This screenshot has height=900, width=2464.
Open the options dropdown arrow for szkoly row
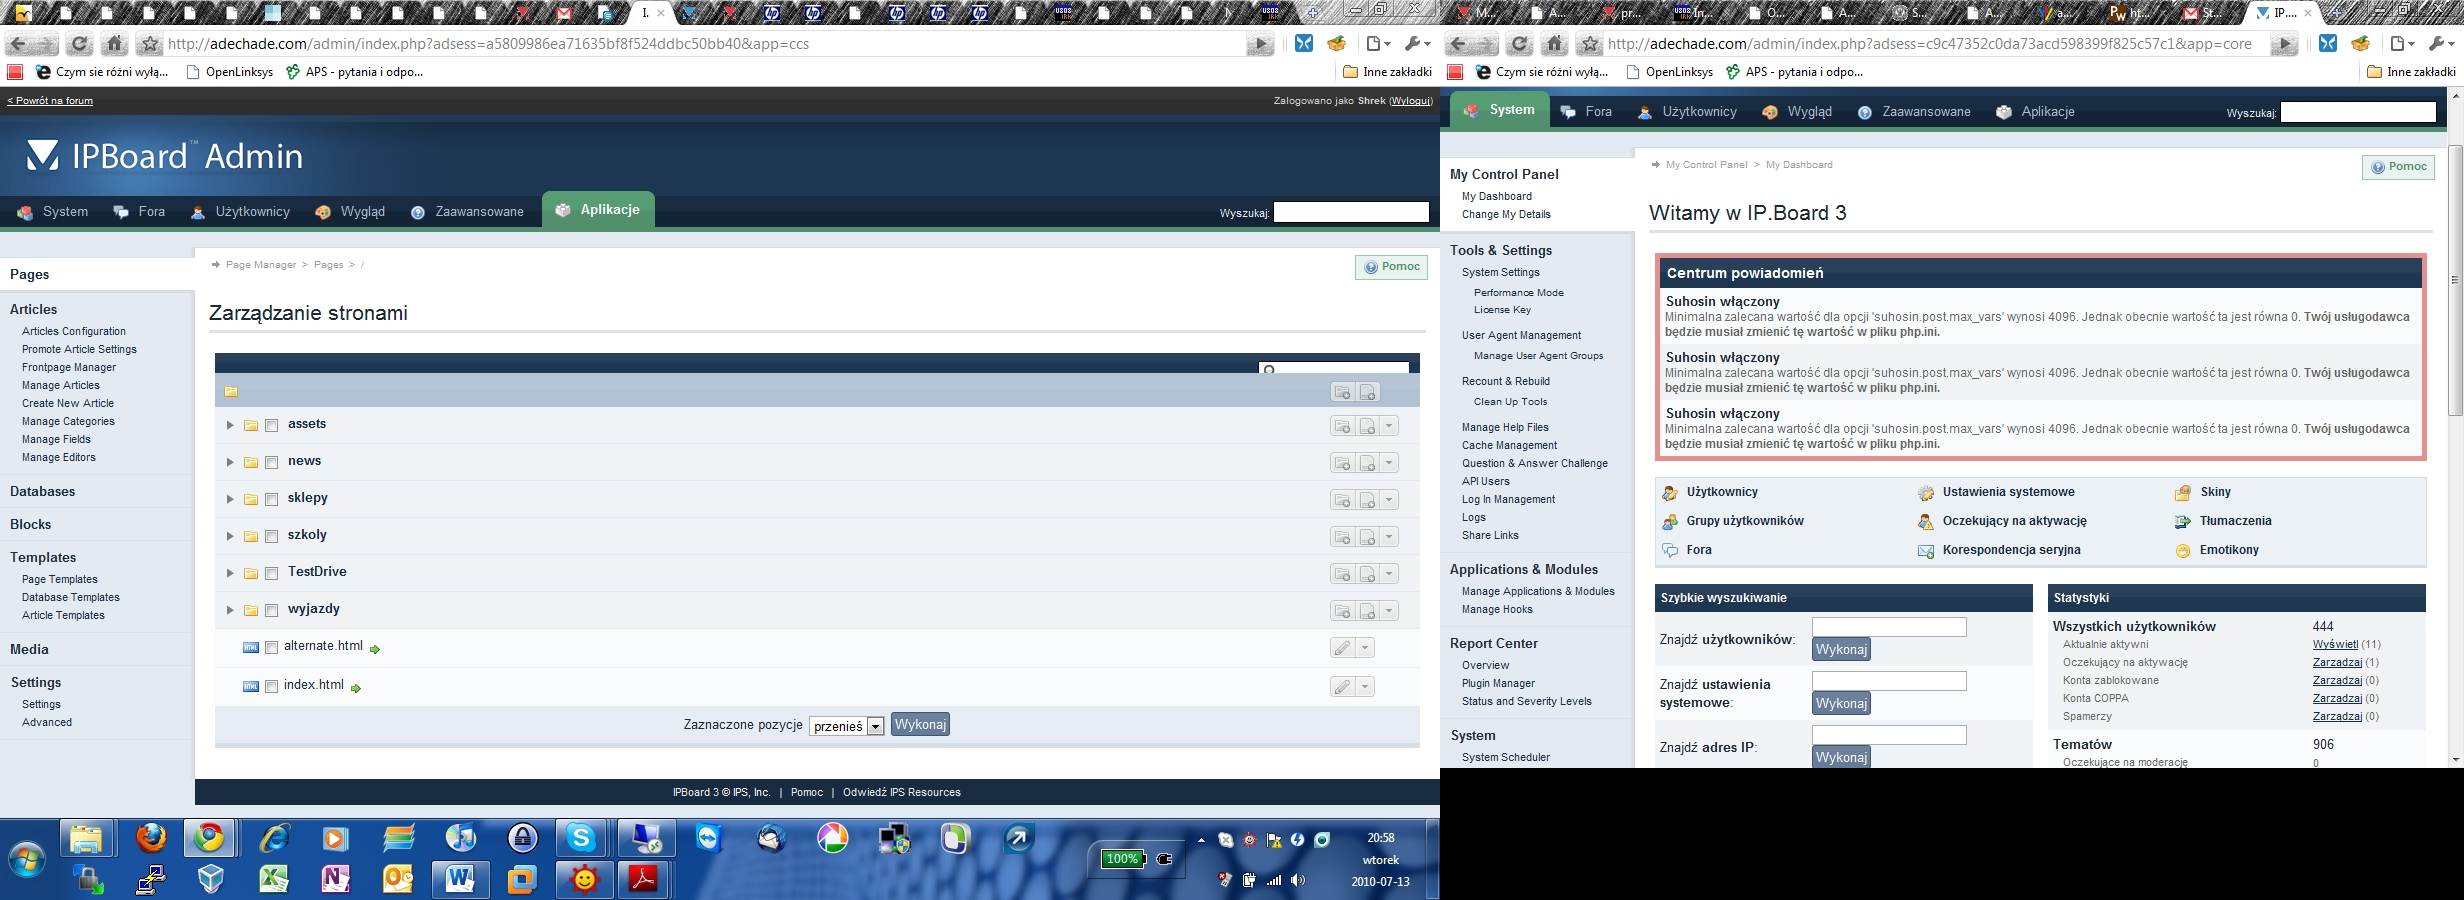click(x=1389, y=537)
